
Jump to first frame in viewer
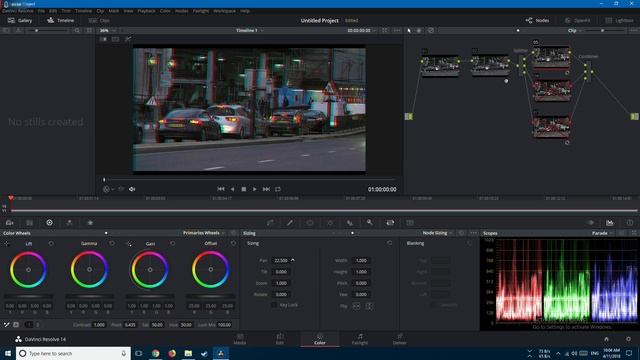tap(221, 189)
